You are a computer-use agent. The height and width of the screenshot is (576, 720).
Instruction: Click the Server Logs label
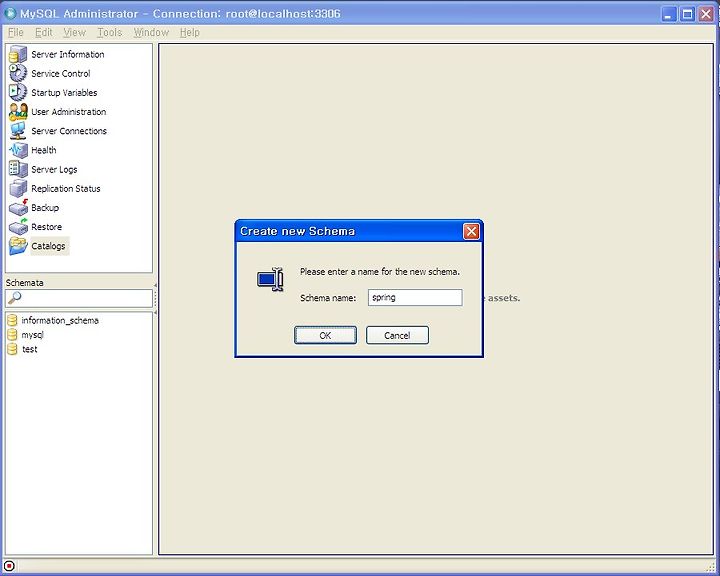pyautogui.click(x=54, y=169)
